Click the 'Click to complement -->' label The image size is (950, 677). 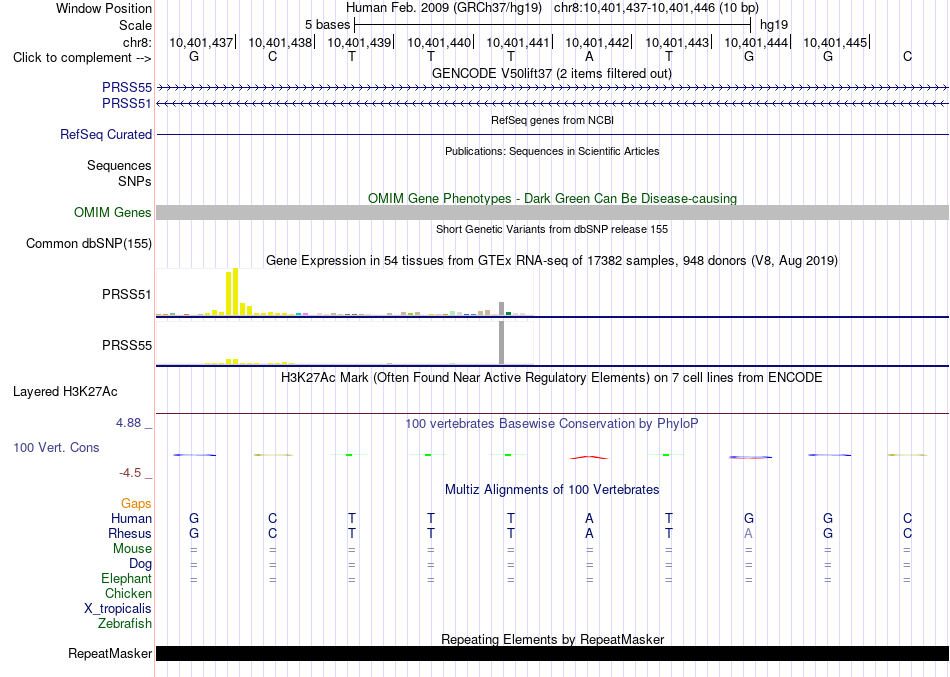82,58
